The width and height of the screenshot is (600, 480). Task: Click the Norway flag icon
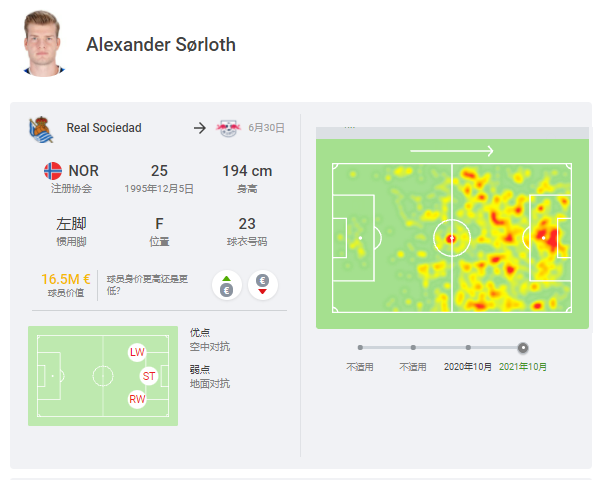[53, 171]
